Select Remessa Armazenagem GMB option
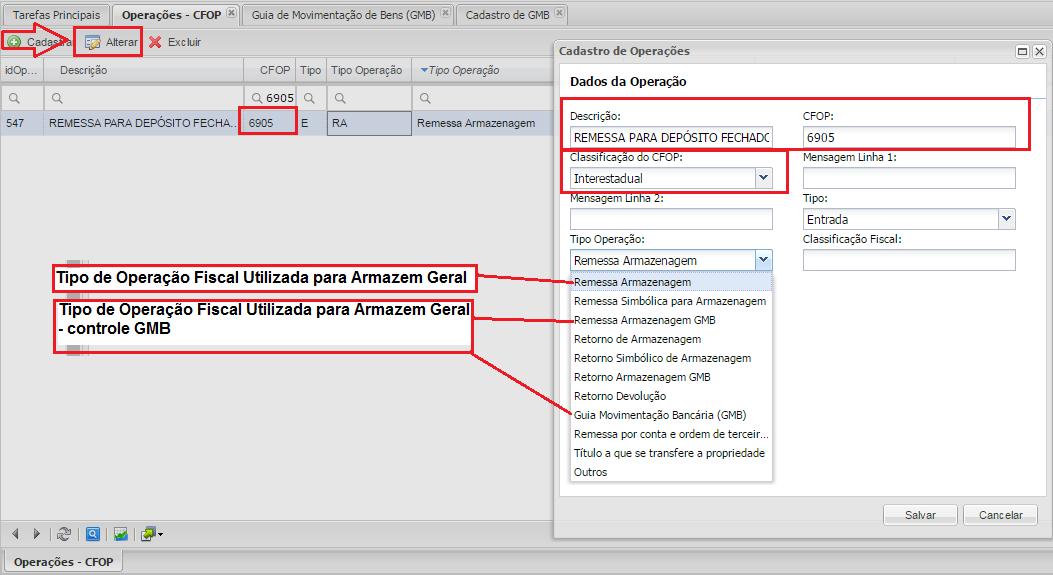Viewport: 1053px width, 575px height. pos(672,320)
